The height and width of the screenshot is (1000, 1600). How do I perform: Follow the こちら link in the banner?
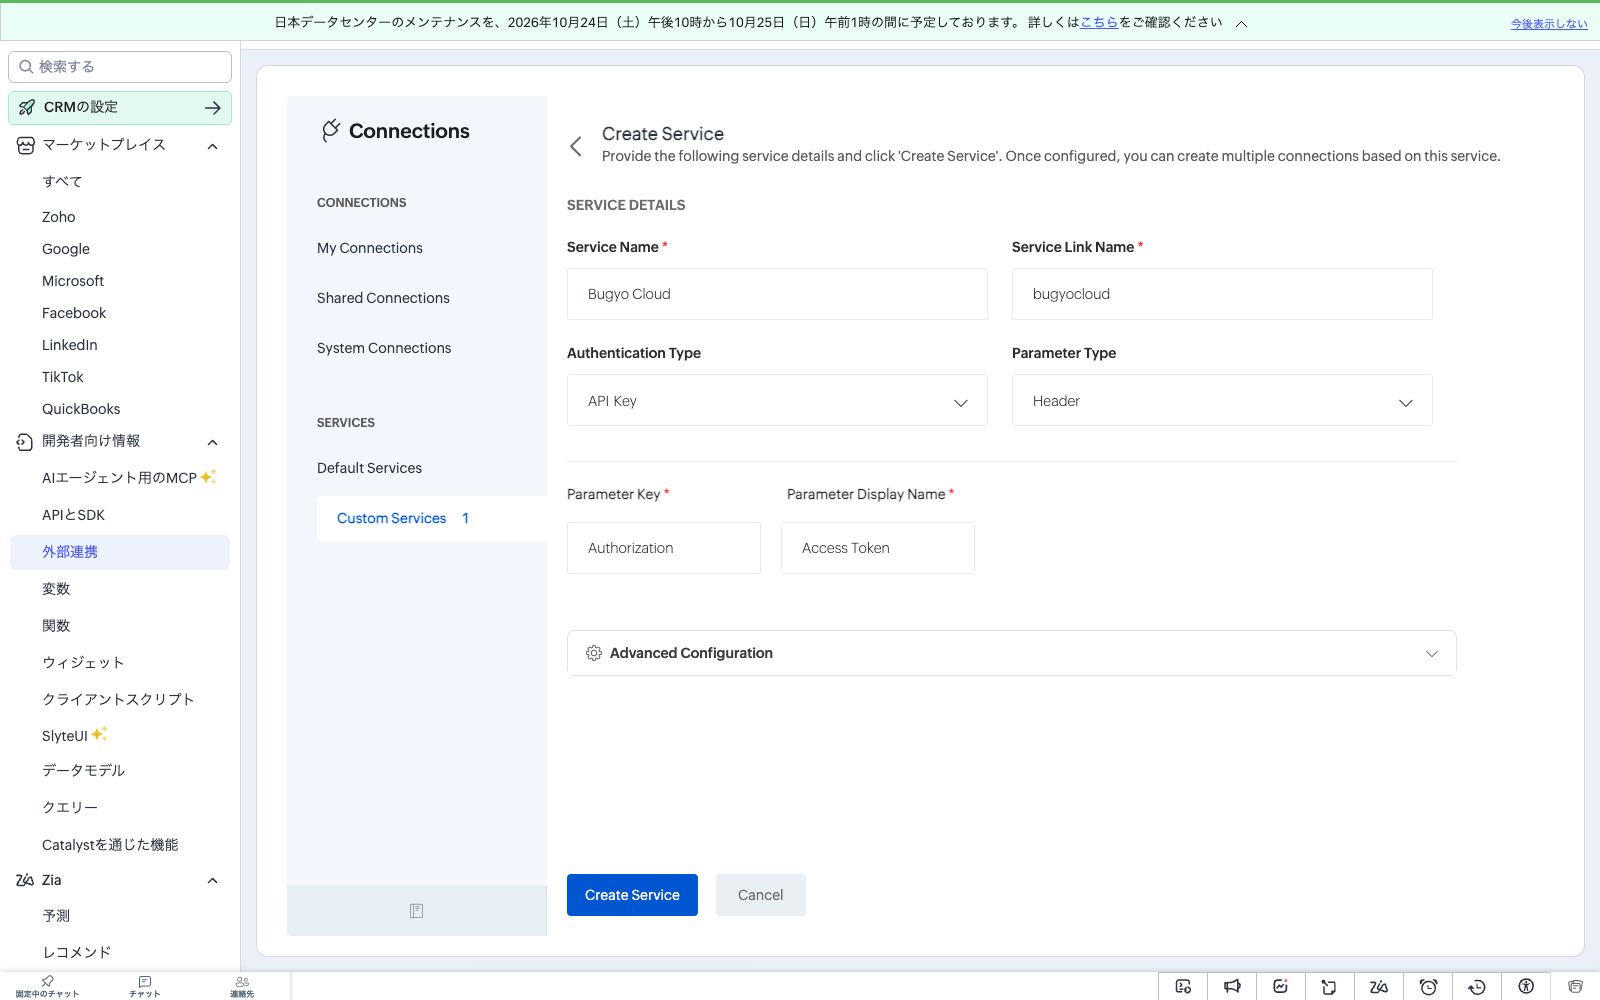[x=1099, y=22]
